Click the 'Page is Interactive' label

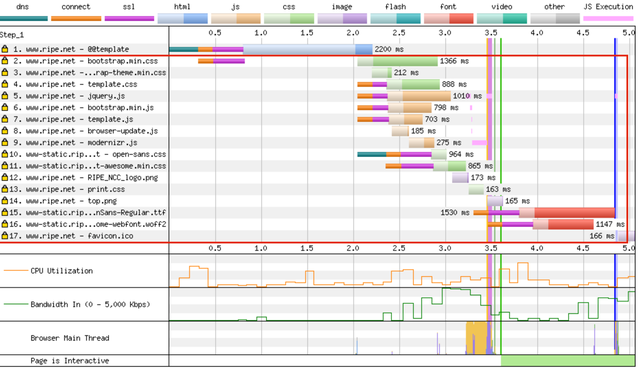coord(70,361)
